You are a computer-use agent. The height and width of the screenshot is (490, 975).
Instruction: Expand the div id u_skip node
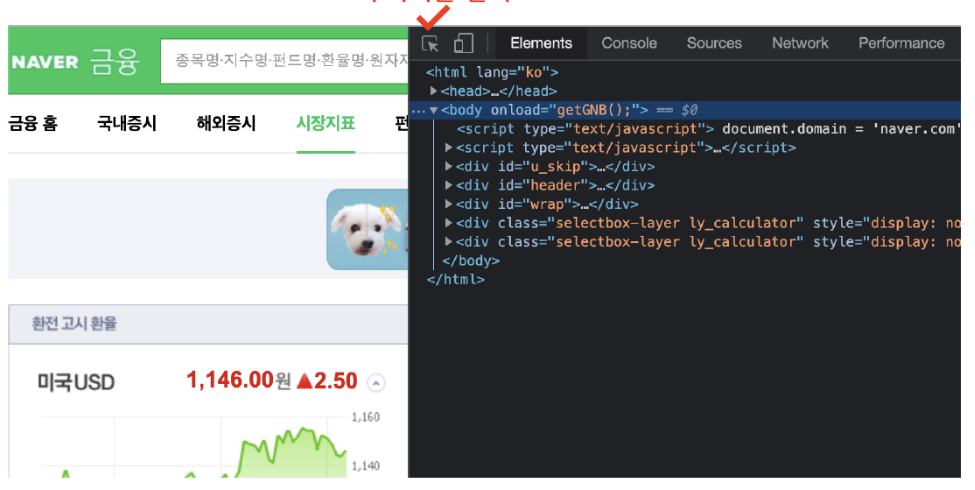[448, 166]
